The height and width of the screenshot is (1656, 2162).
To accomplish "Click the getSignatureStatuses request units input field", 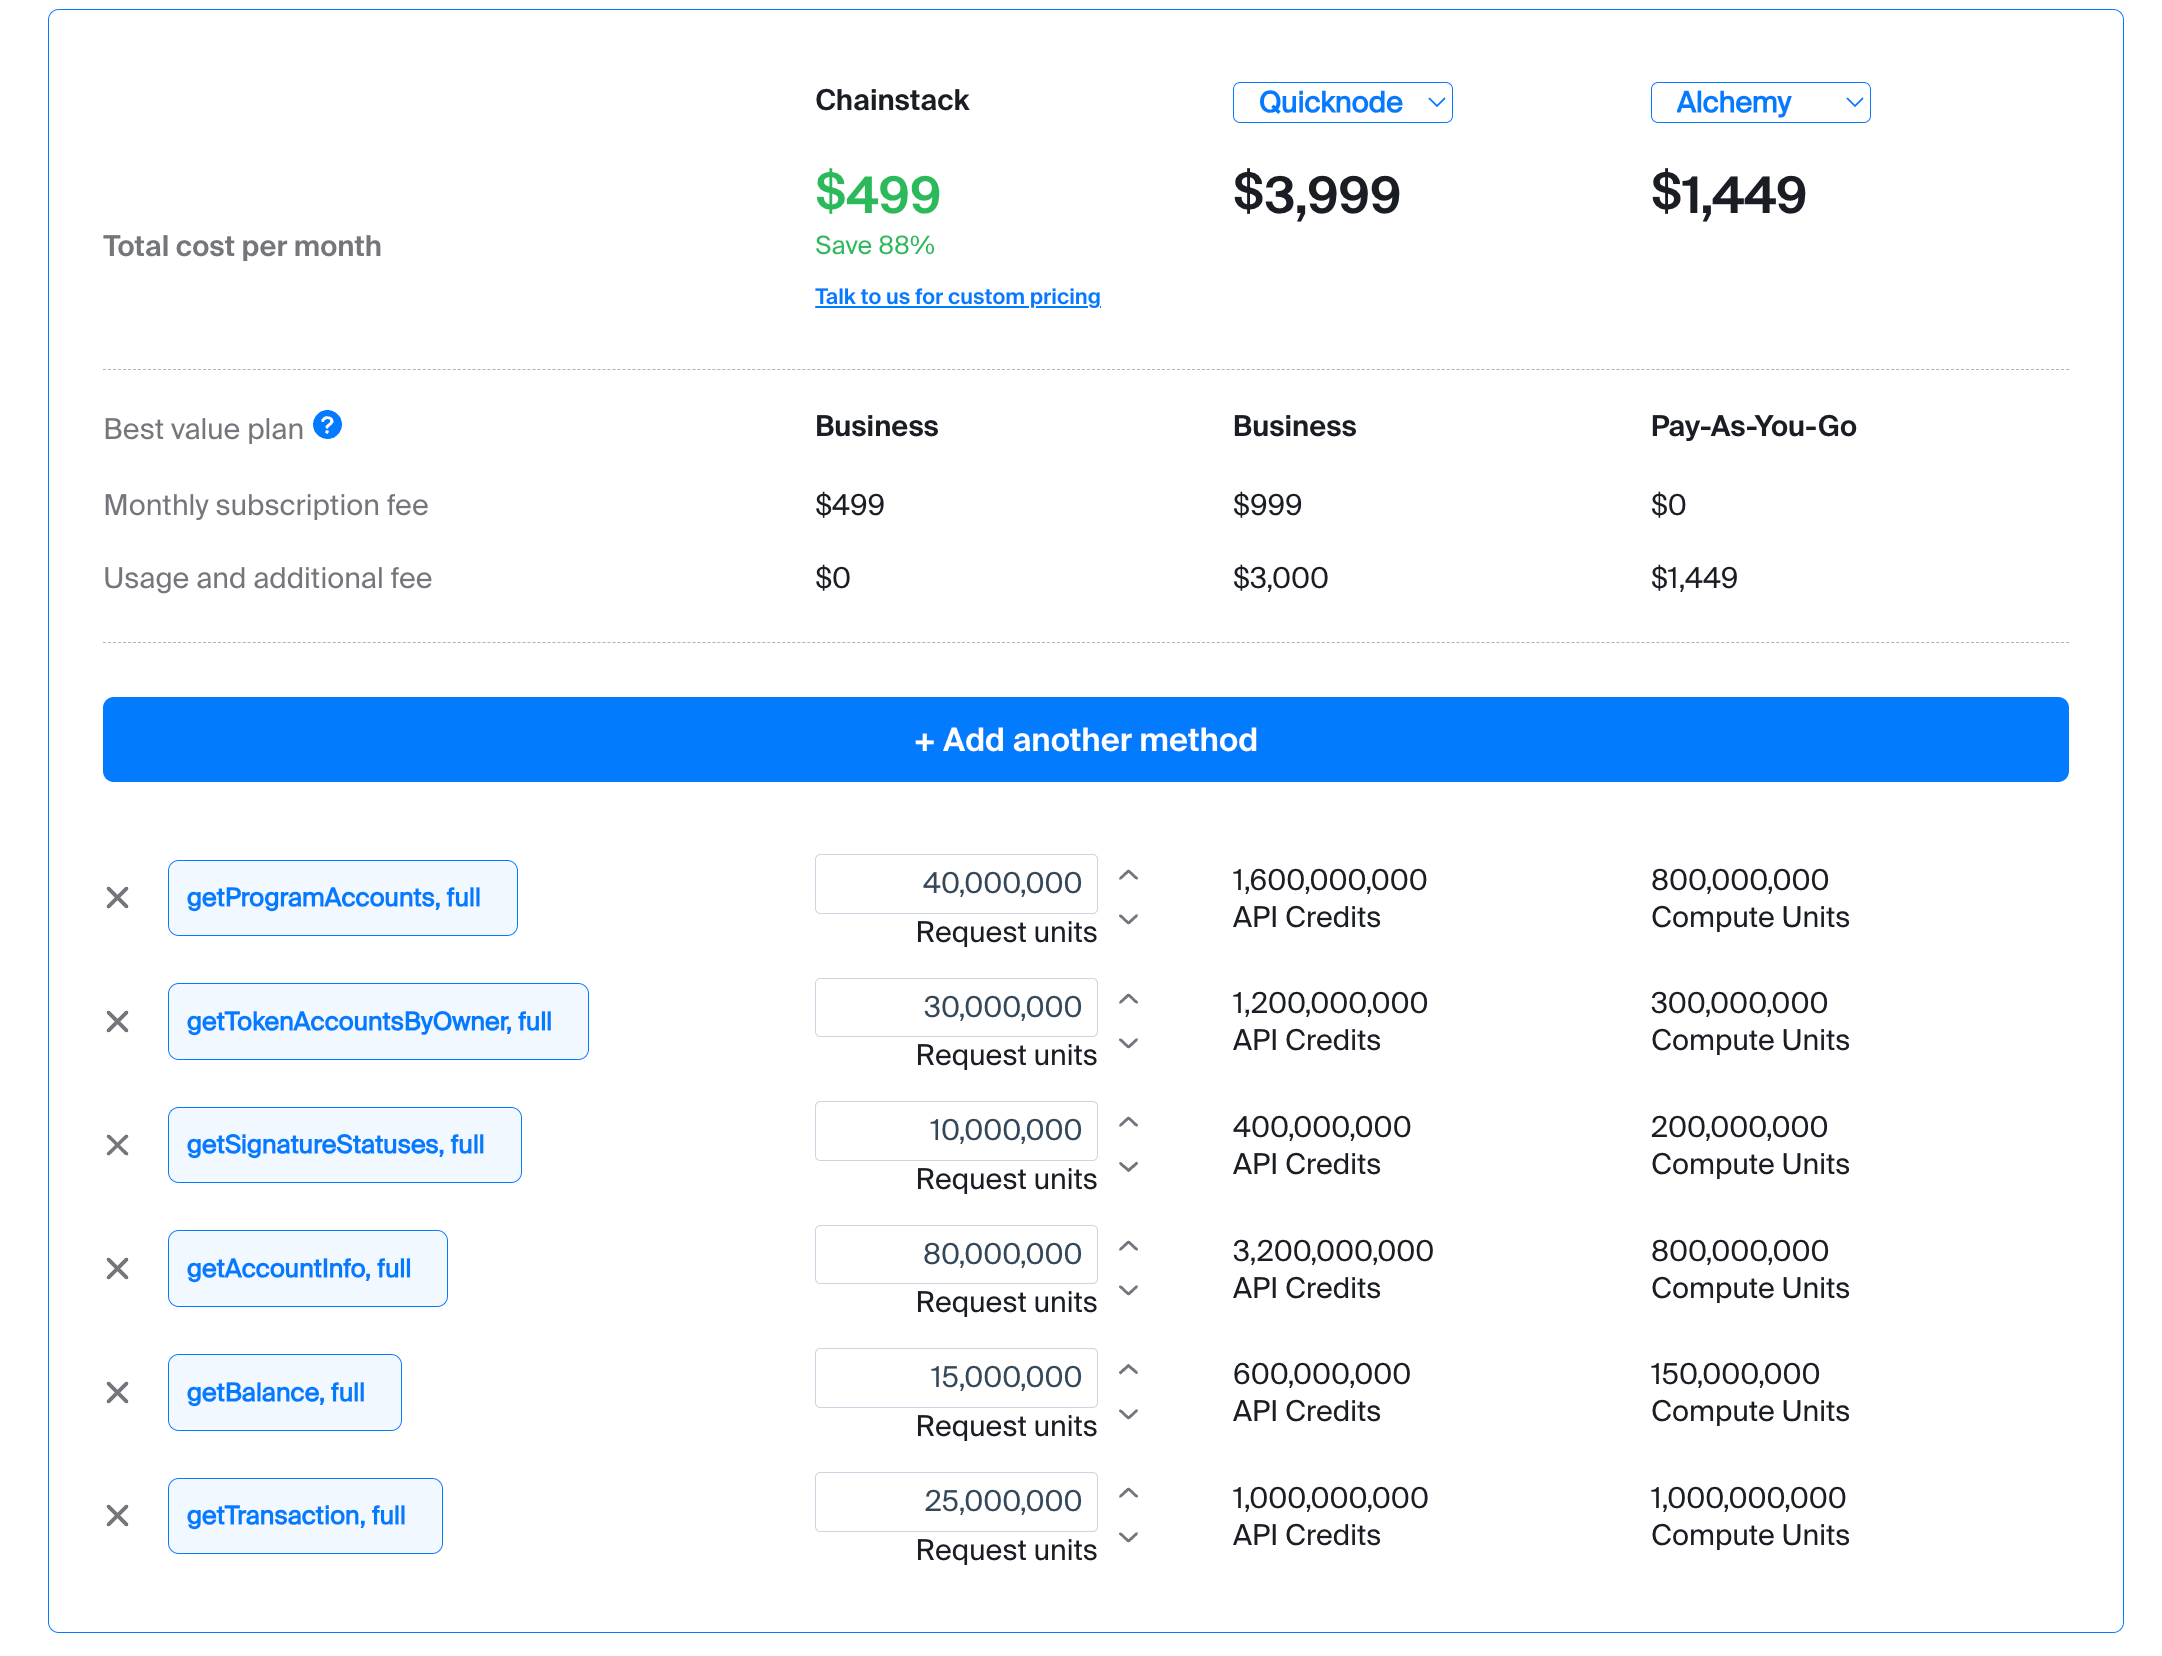I will click(956, 1131).
